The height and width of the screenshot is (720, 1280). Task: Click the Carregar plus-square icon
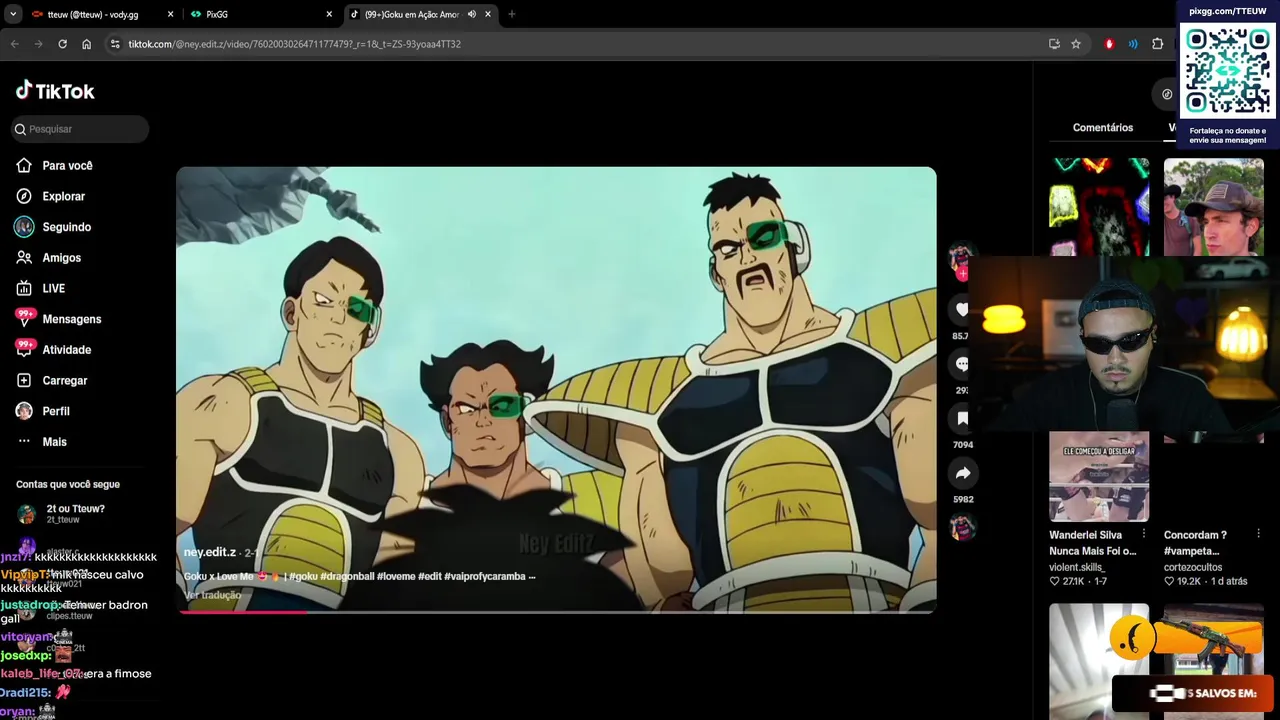coord(24,380)
